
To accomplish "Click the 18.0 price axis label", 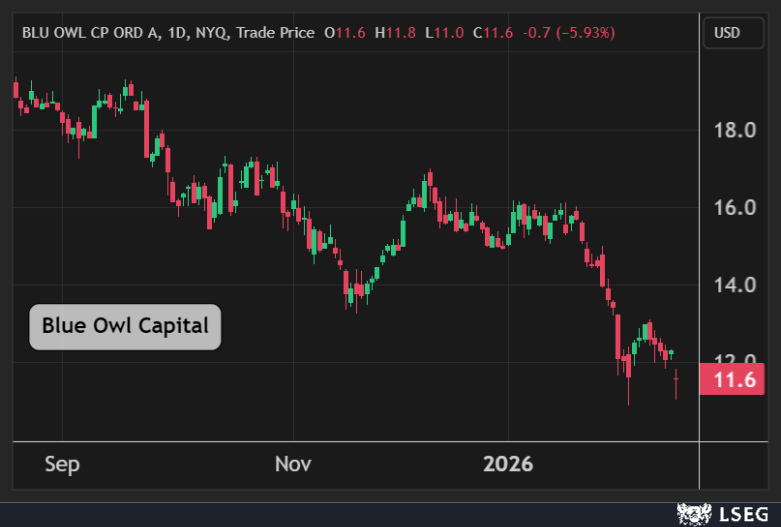I will pos(734,131).
